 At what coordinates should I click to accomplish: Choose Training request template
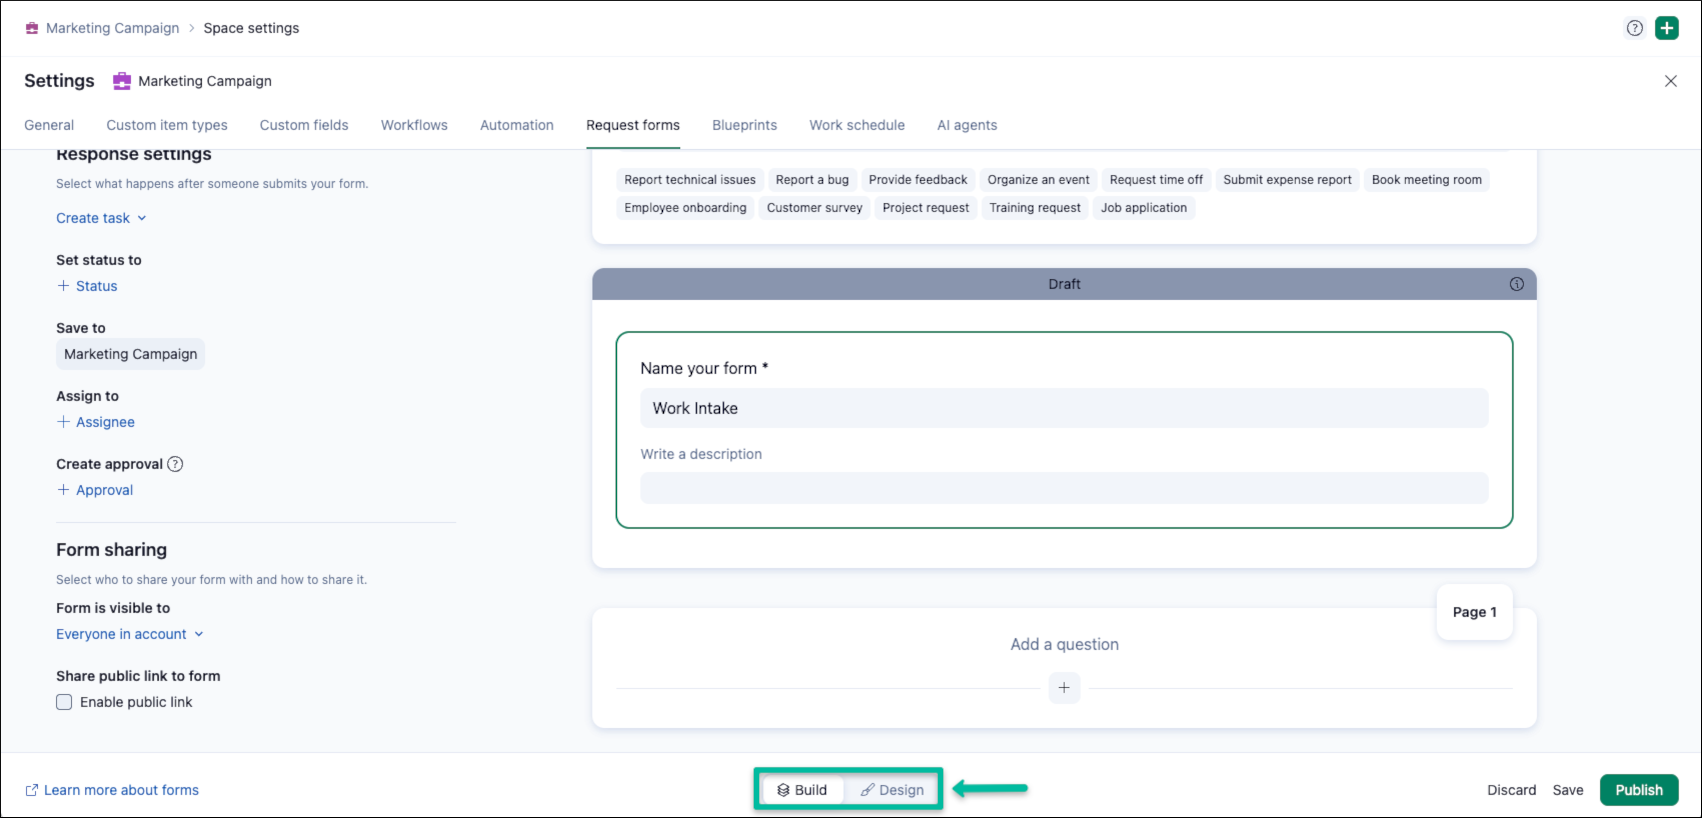[x=1035, y=208]
